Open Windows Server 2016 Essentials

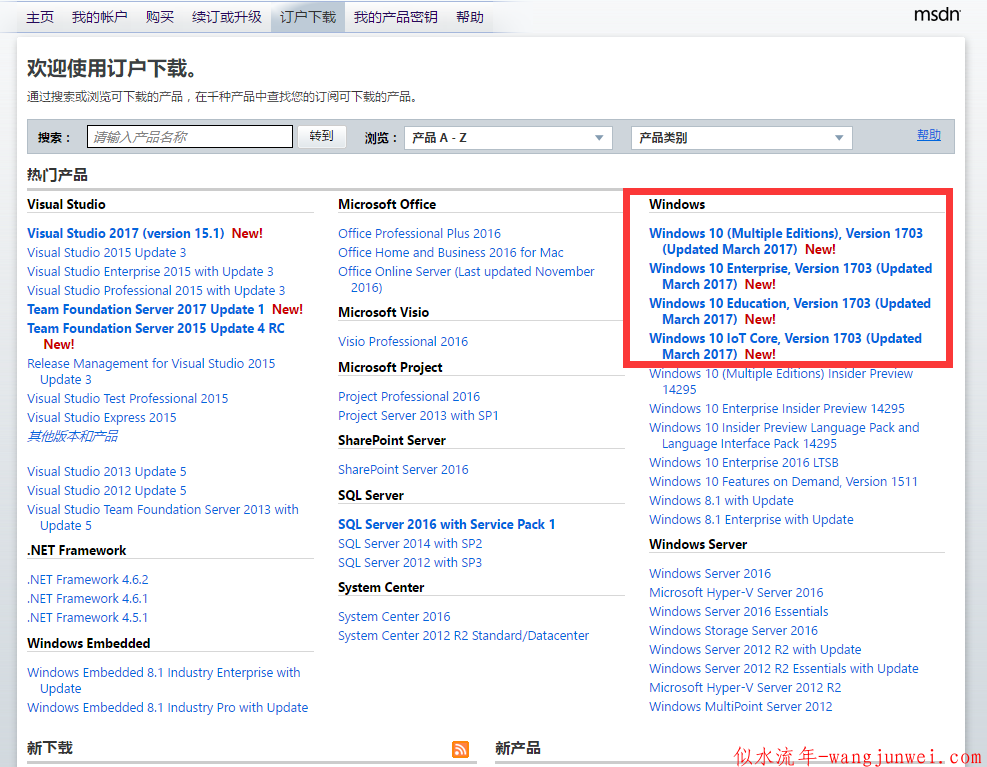click(739, 611)
